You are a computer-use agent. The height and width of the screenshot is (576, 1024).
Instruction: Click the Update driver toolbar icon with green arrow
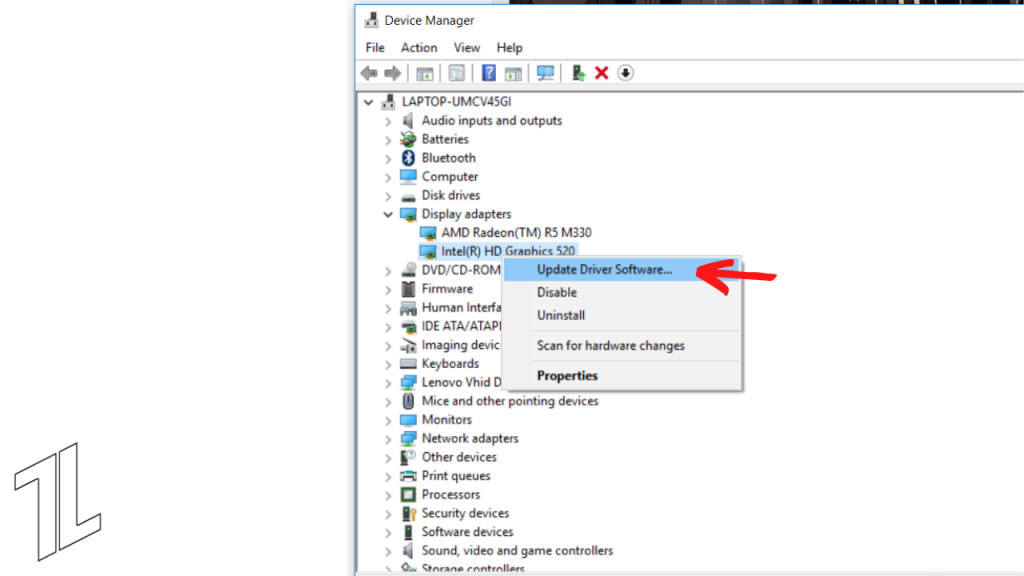(x=578, y=73)
